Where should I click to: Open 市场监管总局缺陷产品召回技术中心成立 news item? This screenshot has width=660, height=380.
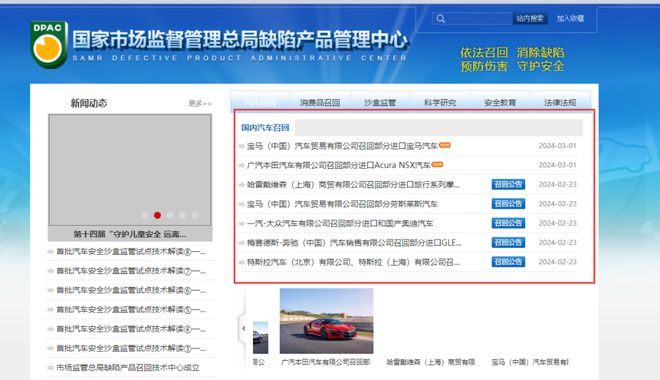(128, 367)
